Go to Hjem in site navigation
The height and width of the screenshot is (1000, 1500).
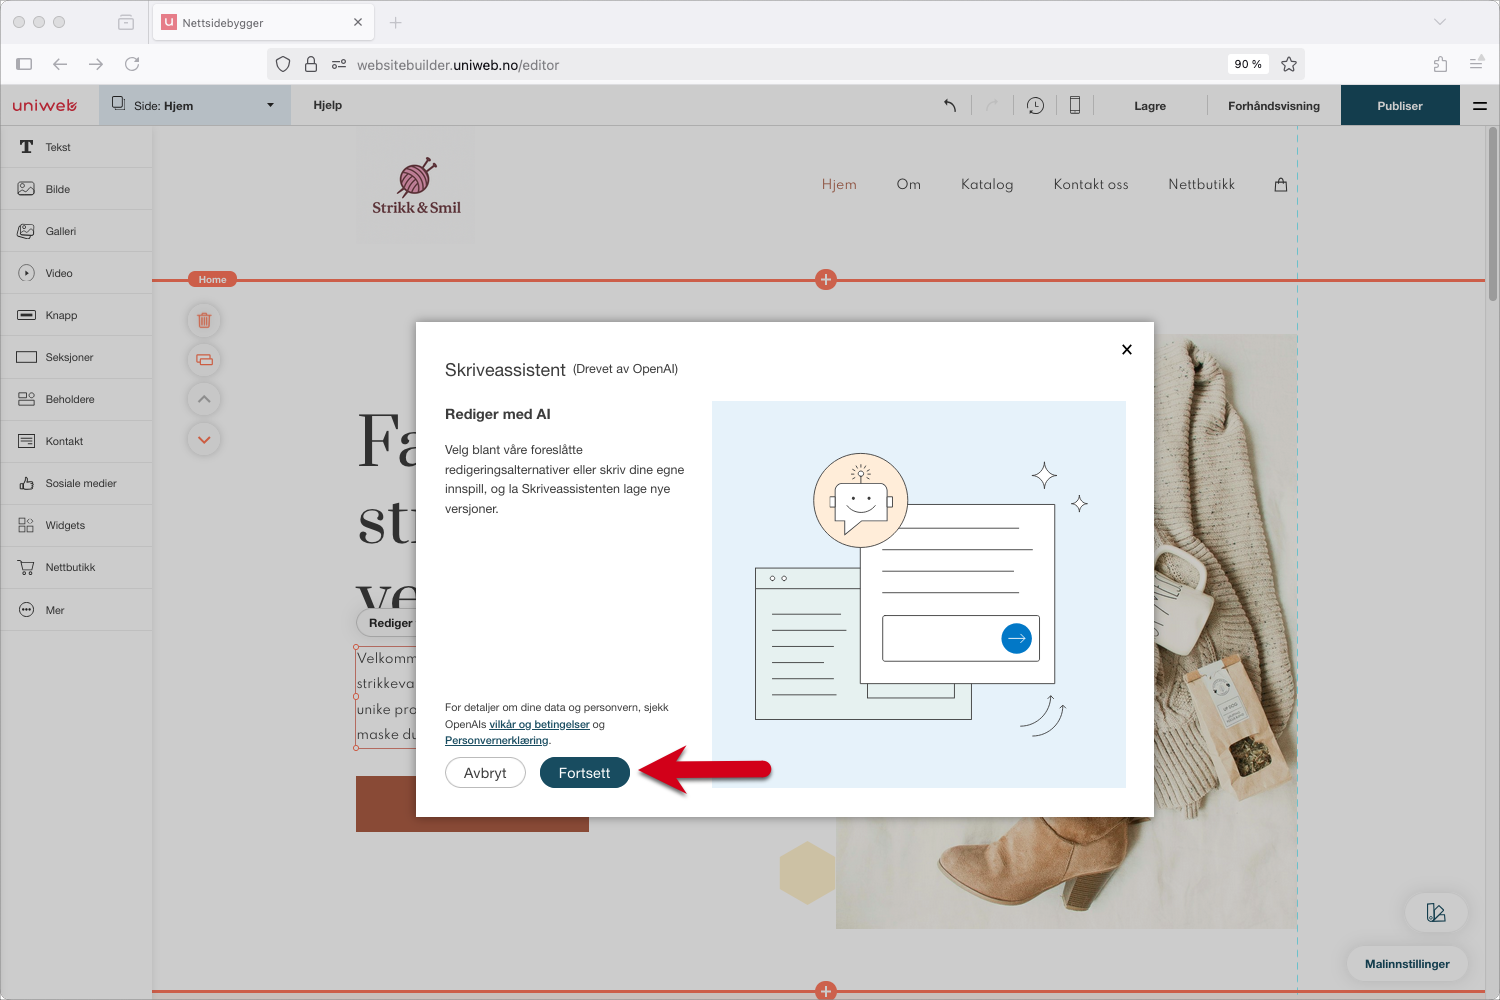tap(839, 184)
